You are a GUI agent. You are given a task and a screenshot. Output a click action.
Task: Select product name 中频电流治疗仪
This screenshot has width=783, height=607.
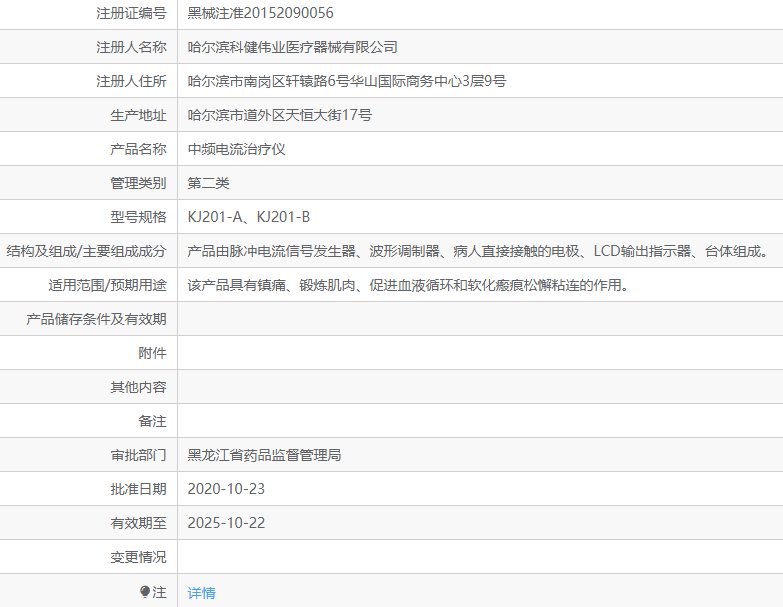[x=236, y=149]
